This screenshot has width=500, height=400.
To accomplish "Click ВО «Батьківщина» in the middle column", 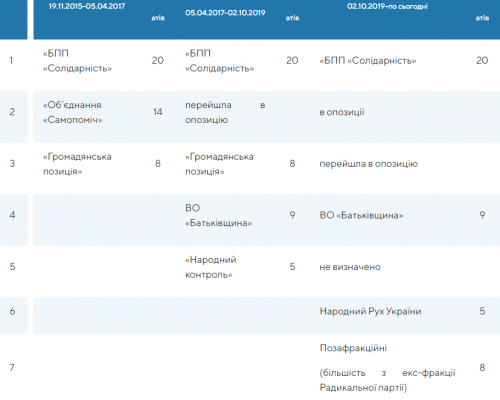I will 219,215.
